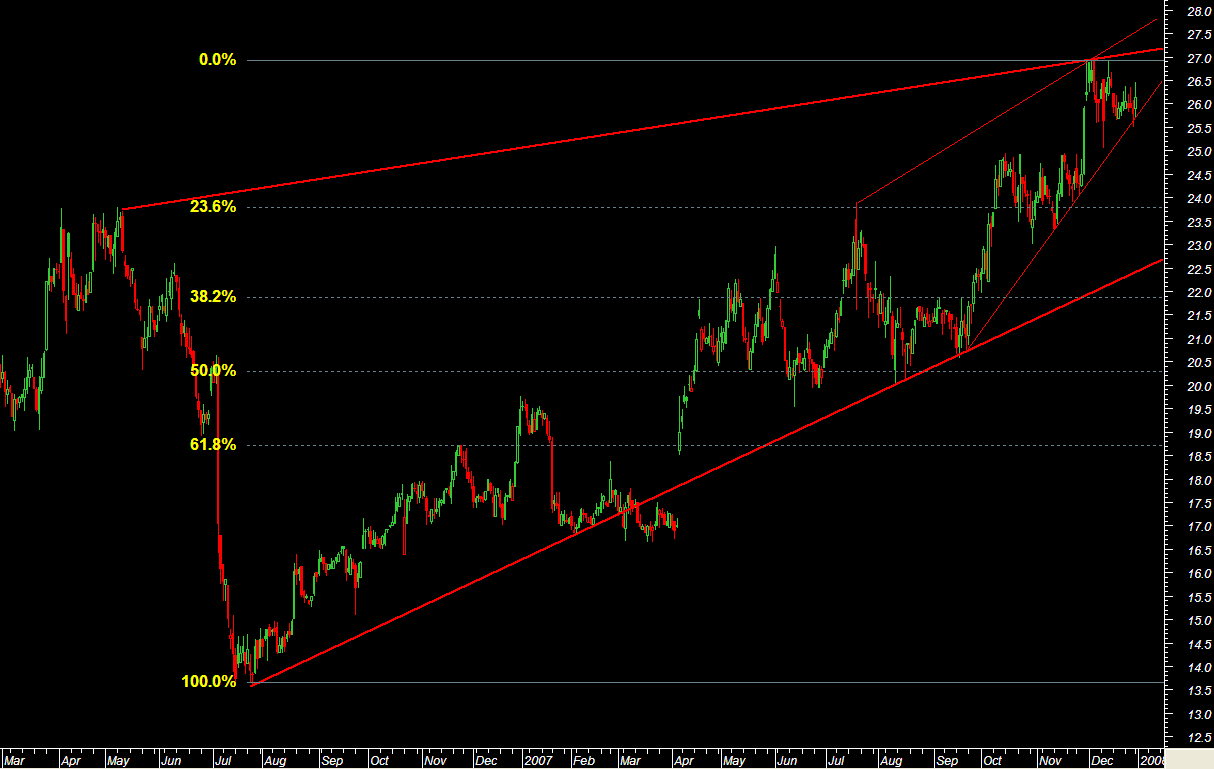
Task: Click the 27.5 price axis label
Action: pos(1199,35)
